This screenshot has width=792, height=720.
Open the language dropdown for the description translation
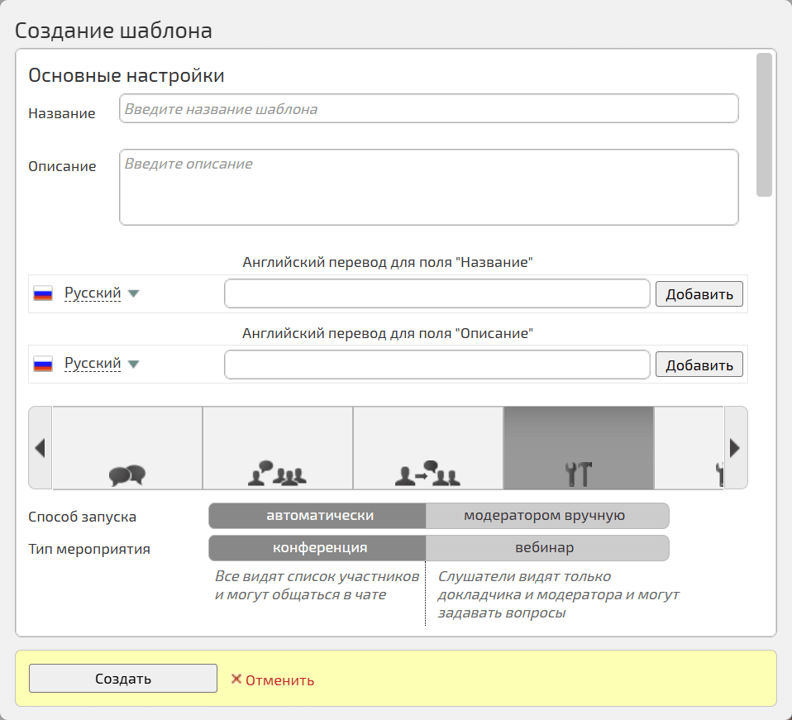point(101,364)
